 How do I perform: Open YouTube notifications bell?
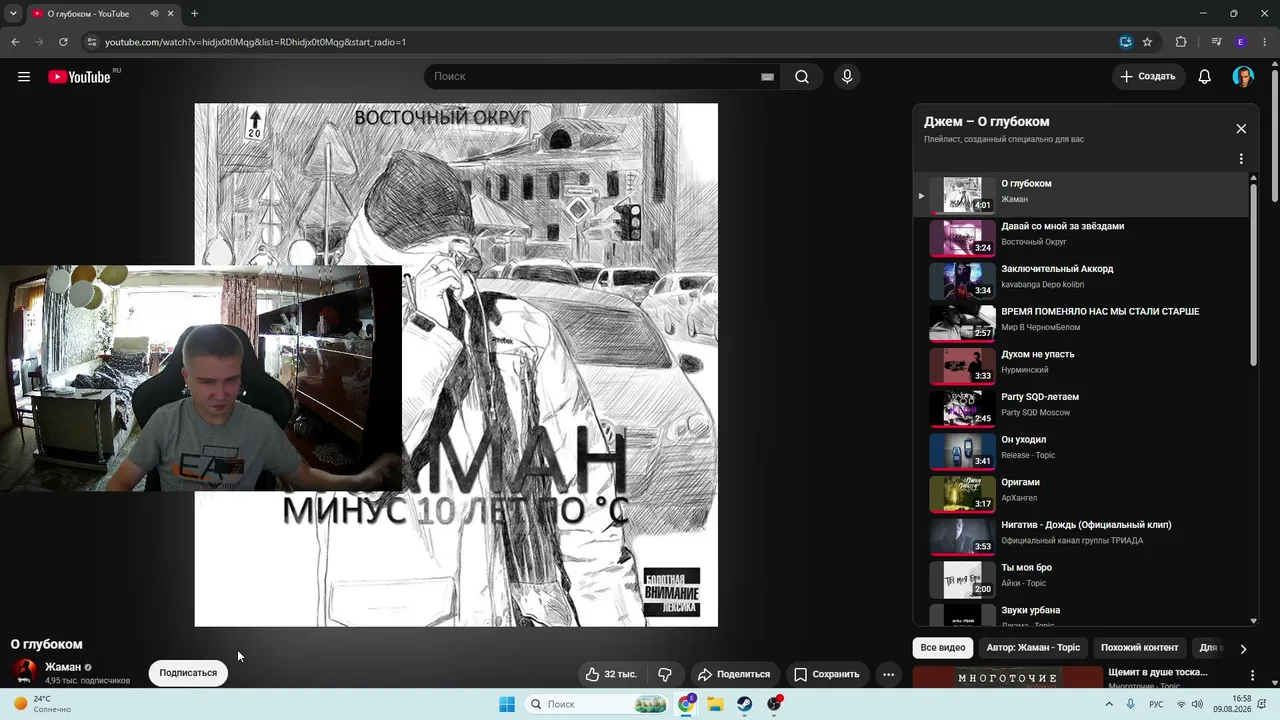pyautogui.click(x=1205, y=77)
